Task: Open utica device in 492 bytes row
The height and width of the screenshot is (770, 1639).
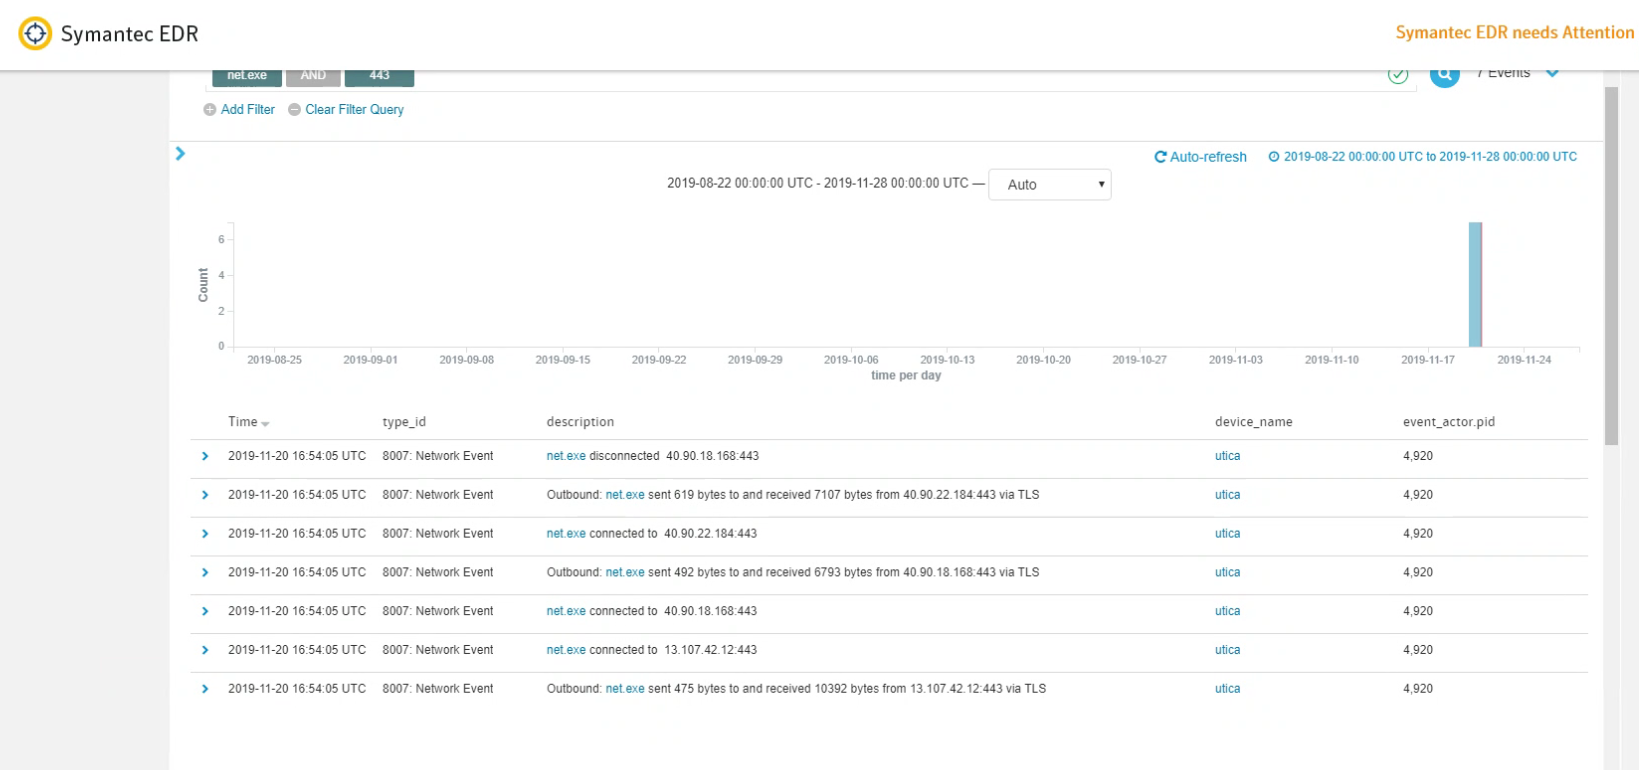Action: pyautogui.click(x=1227, y=573)
